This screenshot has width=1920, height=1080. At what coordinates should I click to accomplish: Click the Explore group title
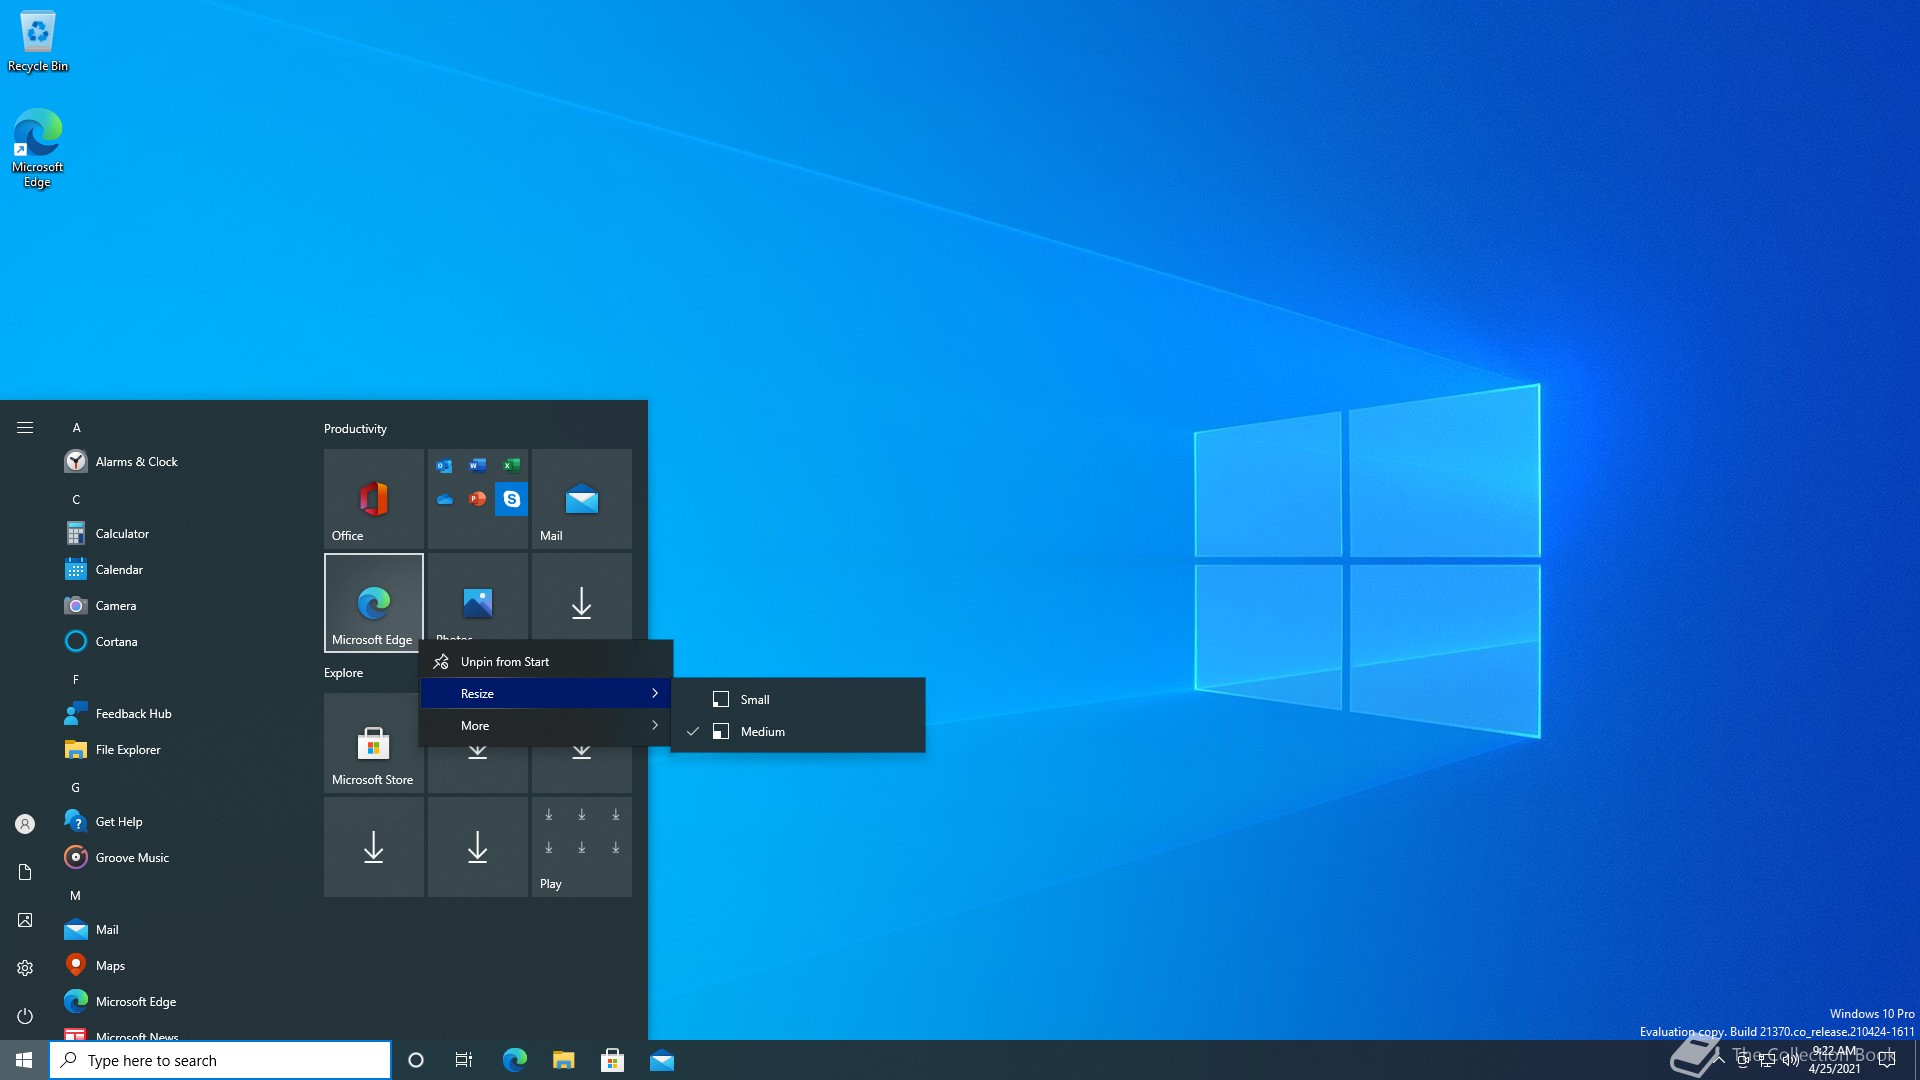(343, 673)
